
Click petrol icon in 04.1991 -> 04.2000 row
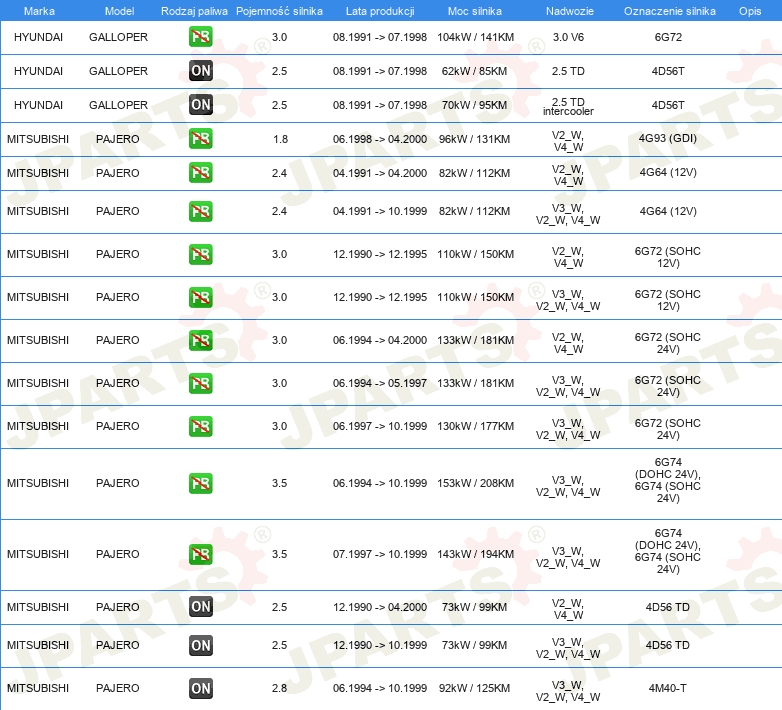(200, 173)
